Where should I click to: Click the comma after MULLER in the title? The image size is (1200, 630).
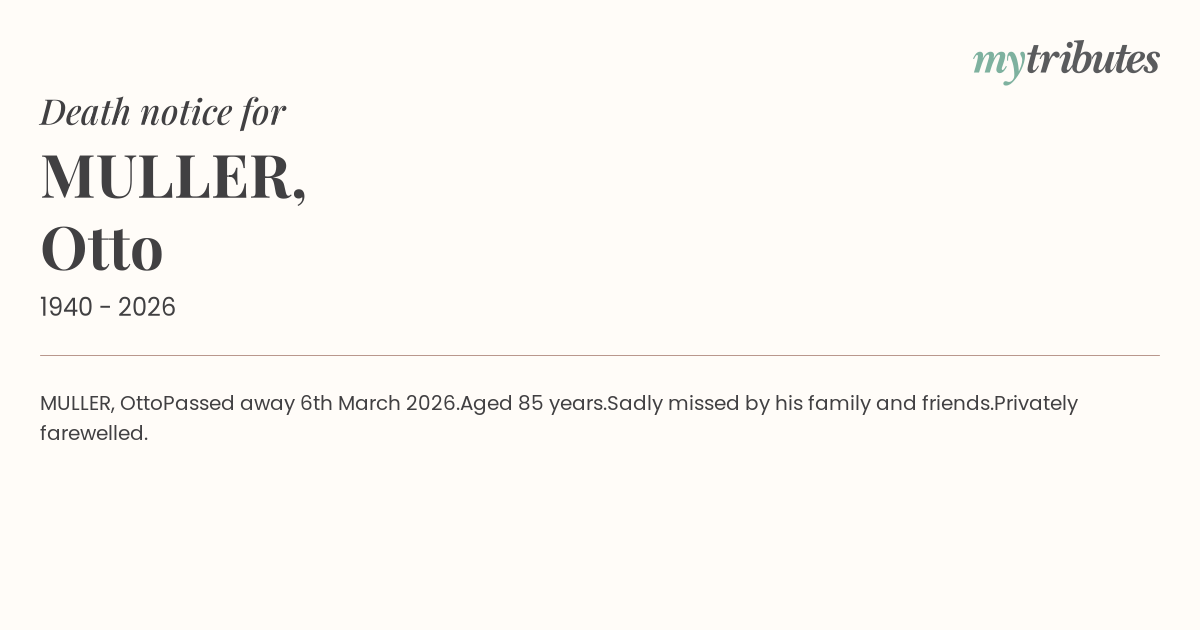pos(299,195)
